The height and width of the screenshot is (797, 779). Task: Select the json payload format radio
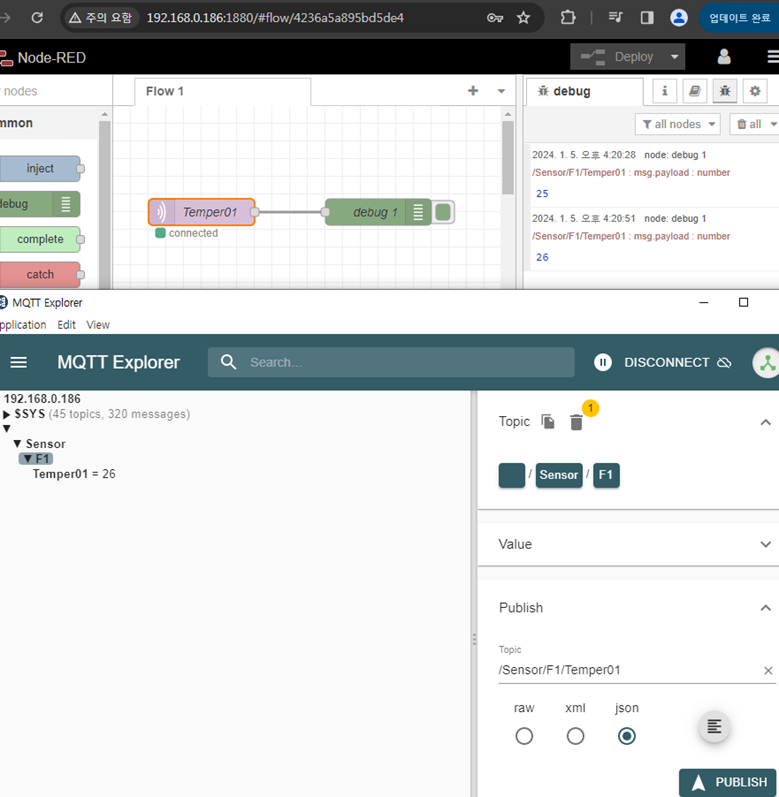pos(627,735)
